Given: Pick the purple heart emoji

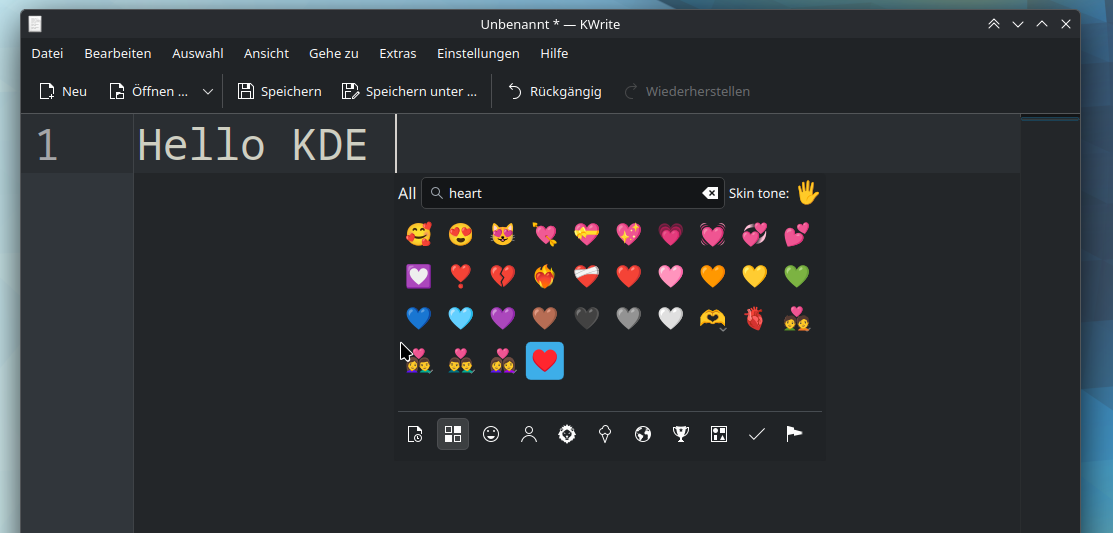Looking at the screenshot, I should point(503,319).
